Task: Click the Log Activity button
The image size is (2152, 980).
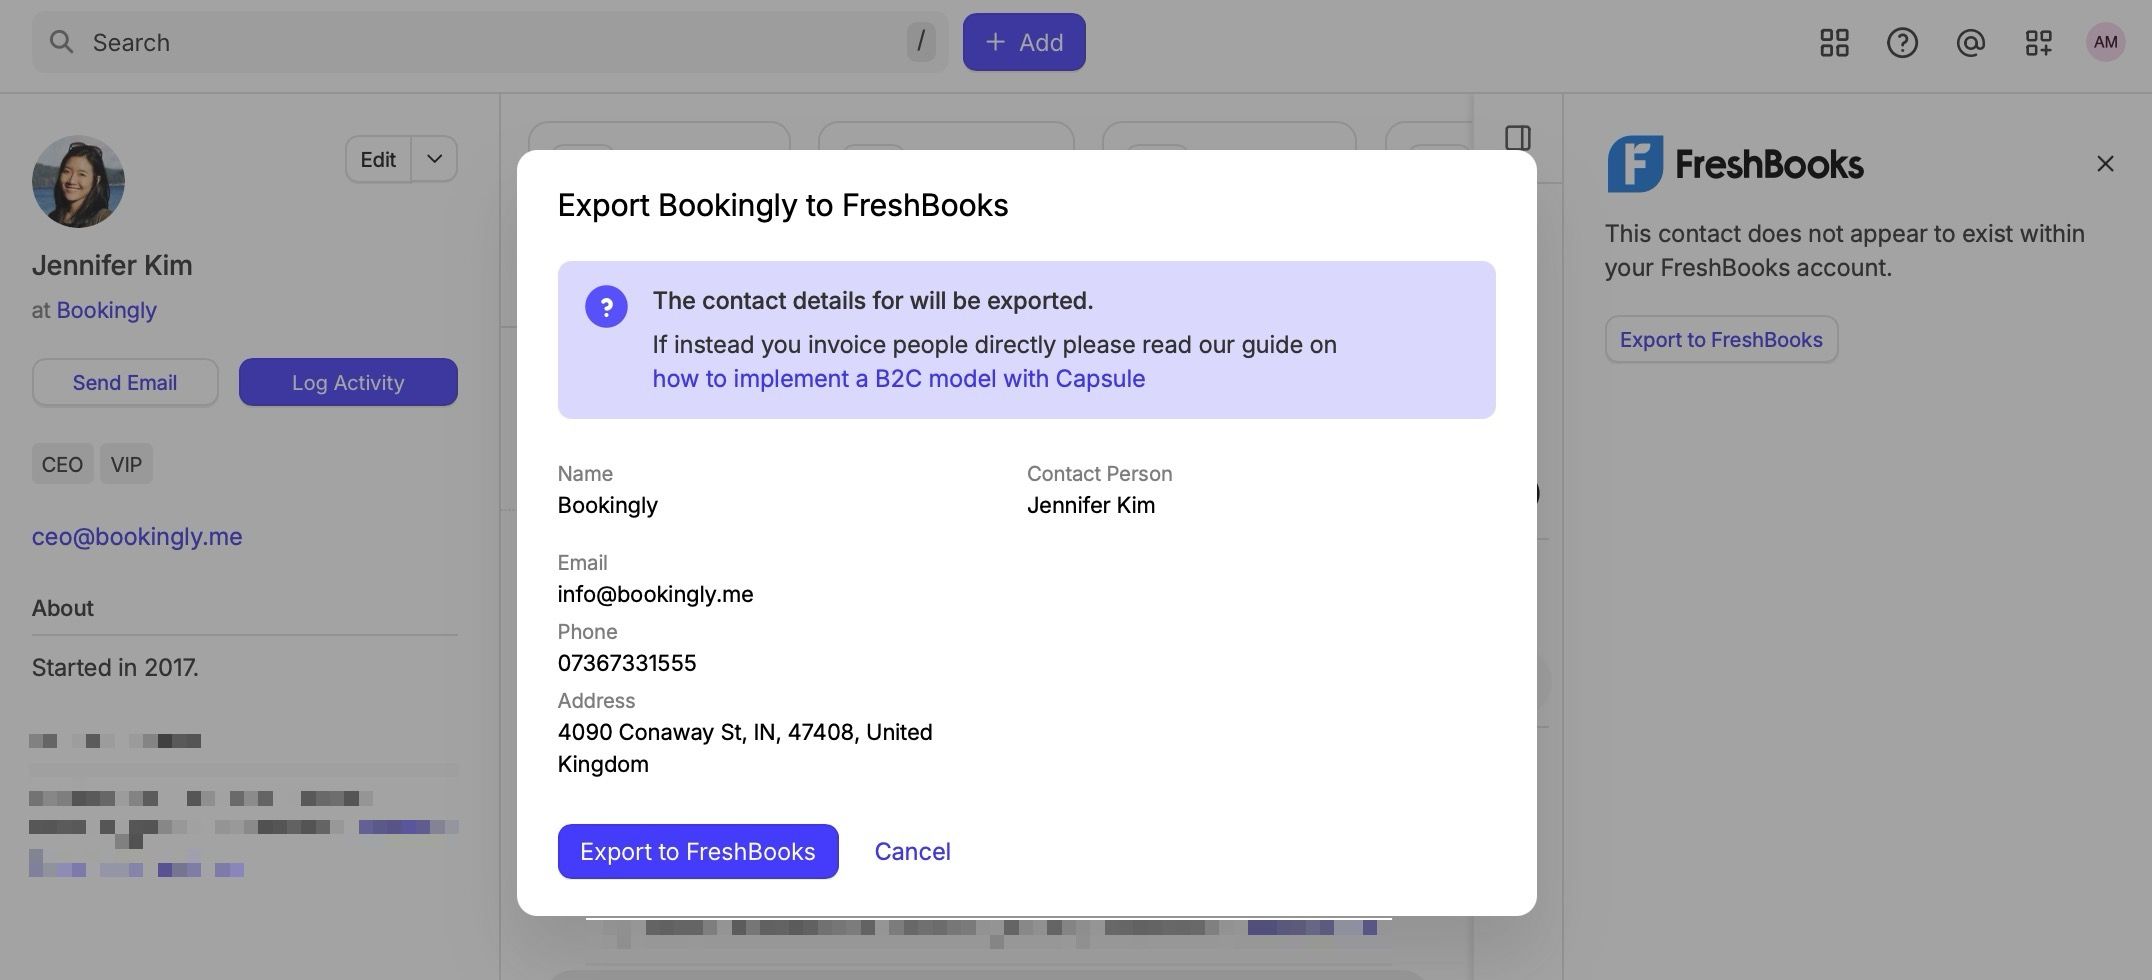Action: click(348, 382)
